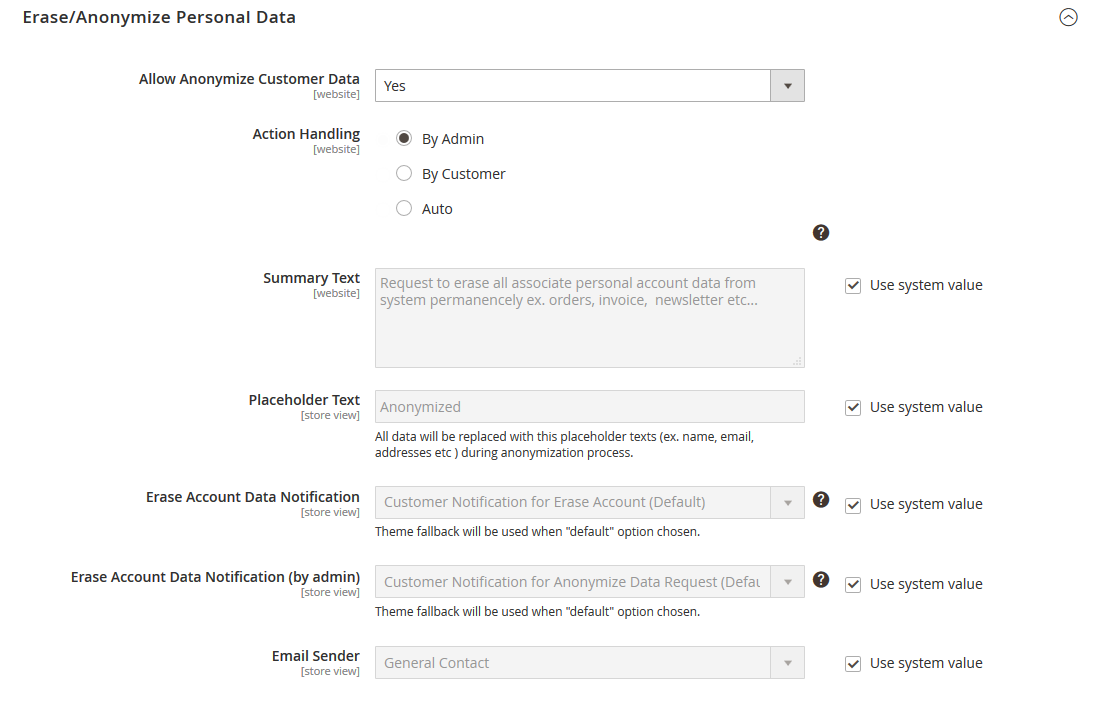The width and height of the screenshot is (1096, 704).
Task: Open the Allow Anonymize Customer Data dropdown
Action: pos(589,86)
